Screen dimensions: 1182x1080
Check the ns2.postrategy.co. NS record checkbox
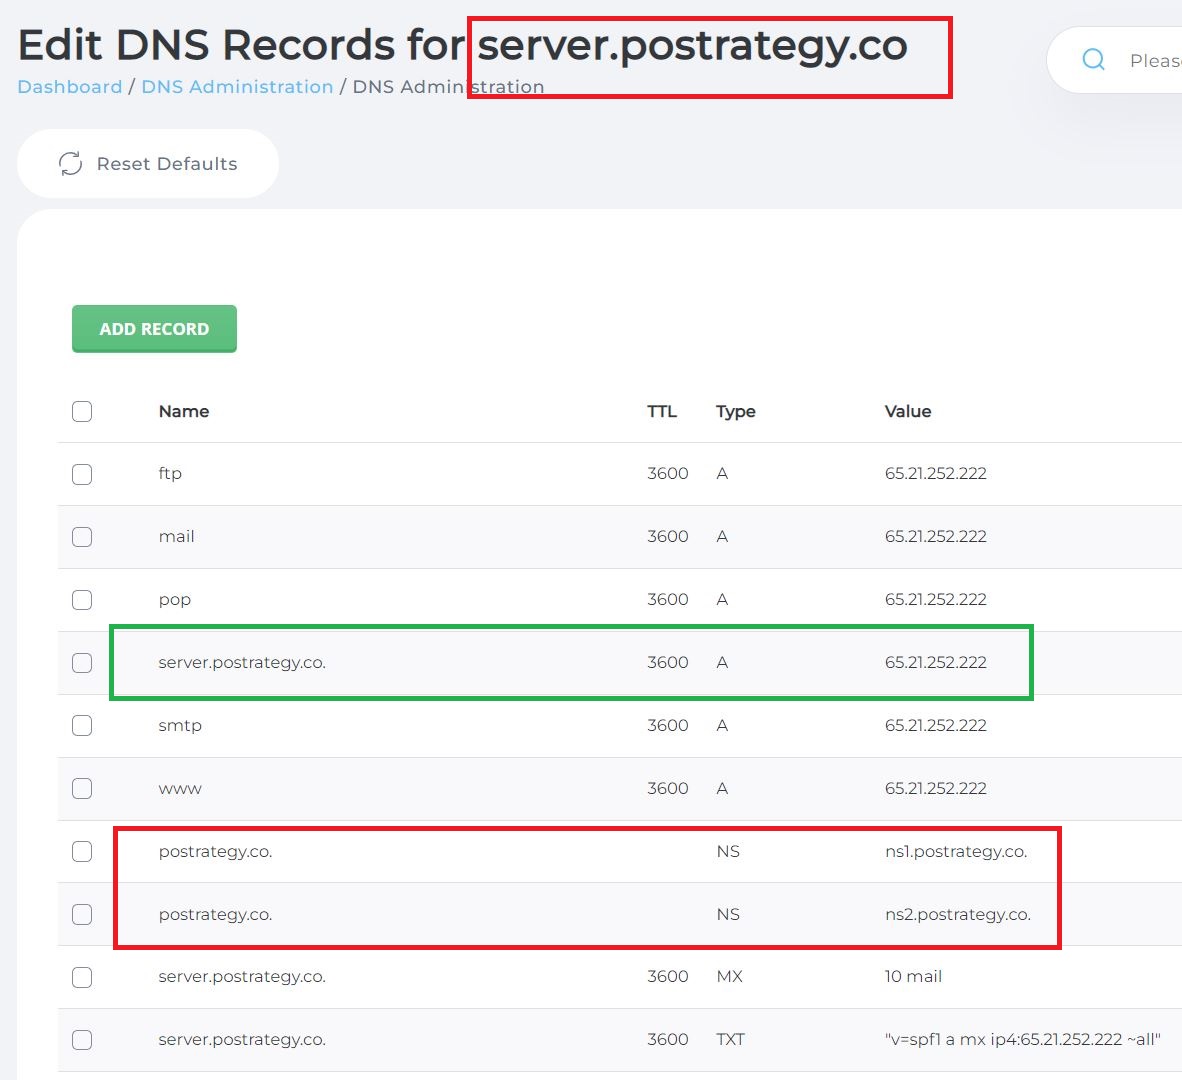pos(82,914)
